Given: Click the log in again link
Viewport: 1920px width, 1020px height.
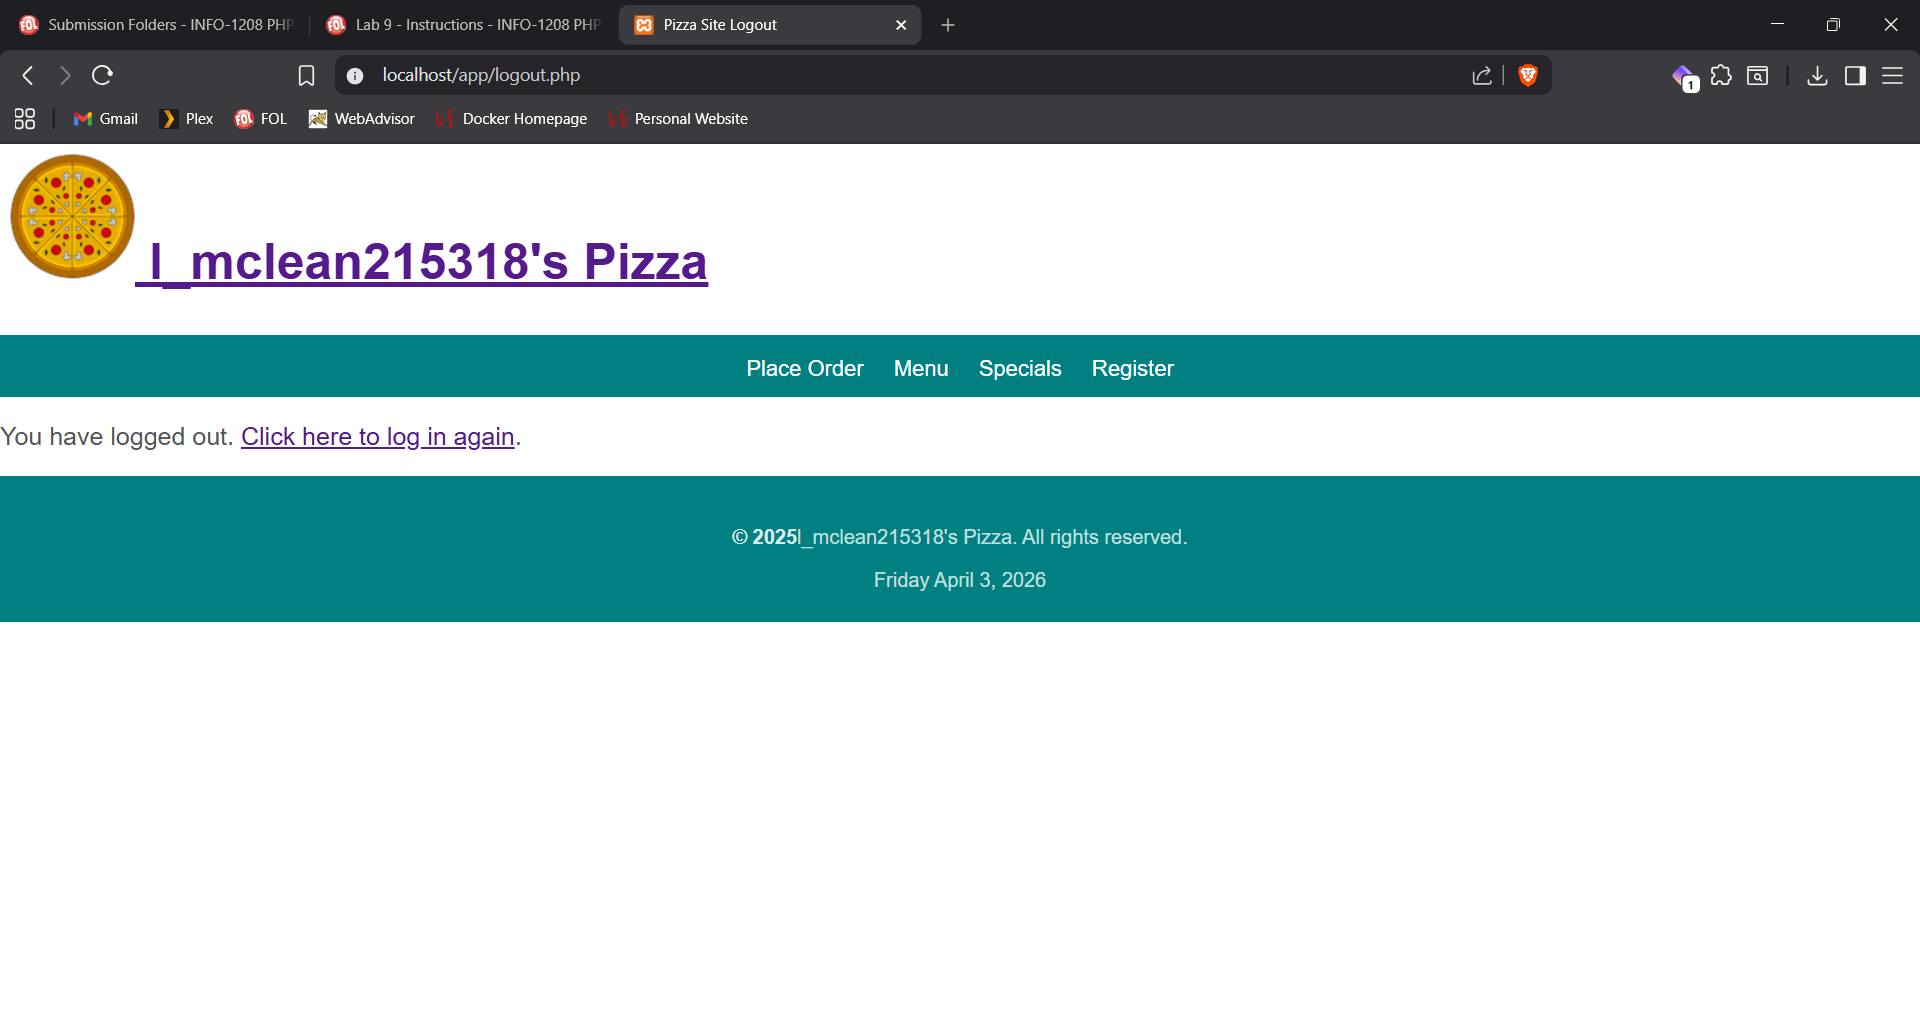Looking at the screenshot, I should pos(377,437).
